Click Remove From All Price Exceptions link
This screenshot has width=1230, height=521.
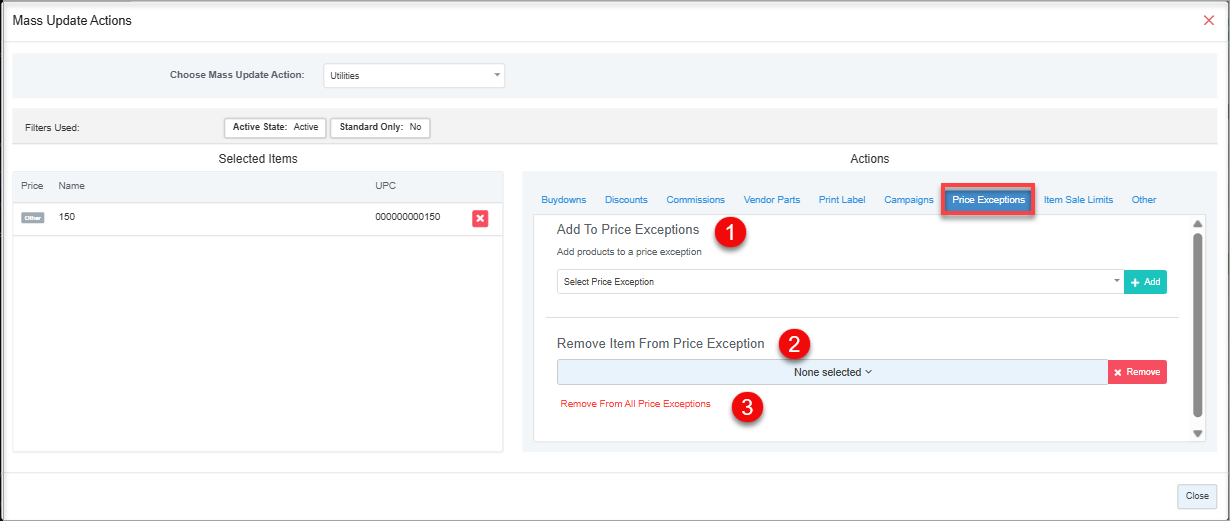(x=635, y=404)
